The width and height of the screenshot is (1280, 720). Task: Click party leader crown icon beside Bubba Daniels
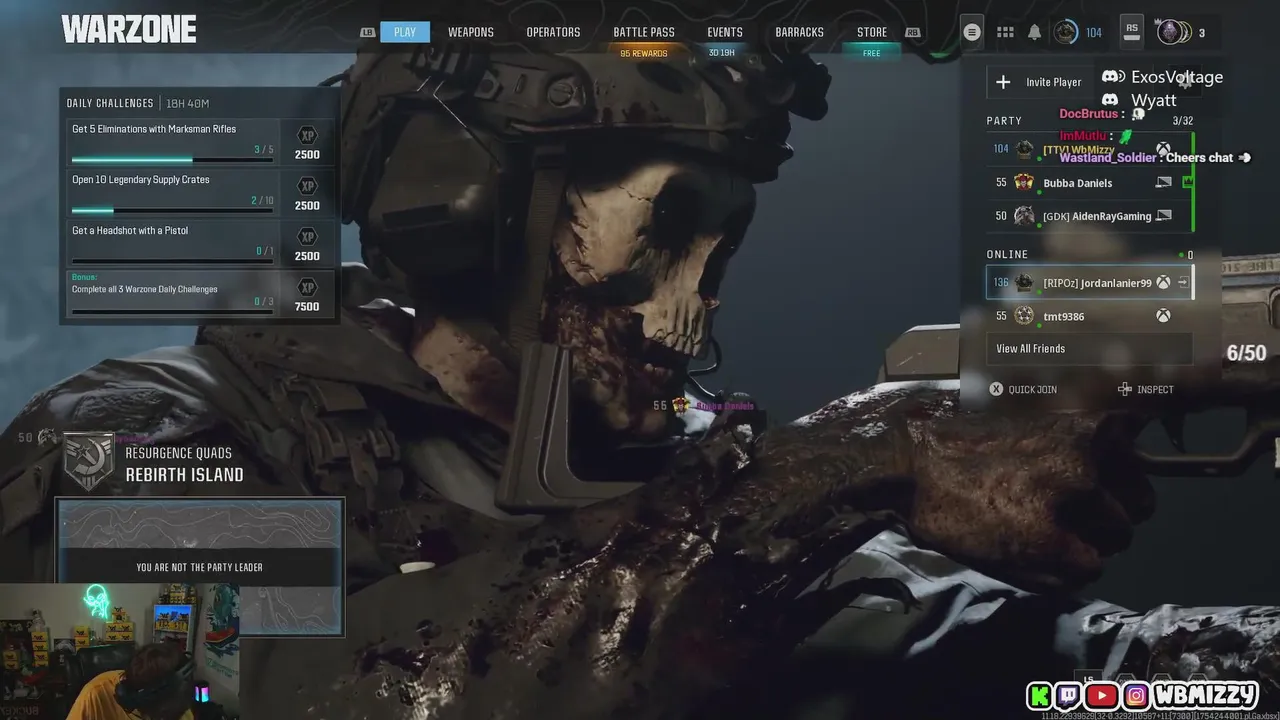pyautogui.click(x=1187, y=182)
